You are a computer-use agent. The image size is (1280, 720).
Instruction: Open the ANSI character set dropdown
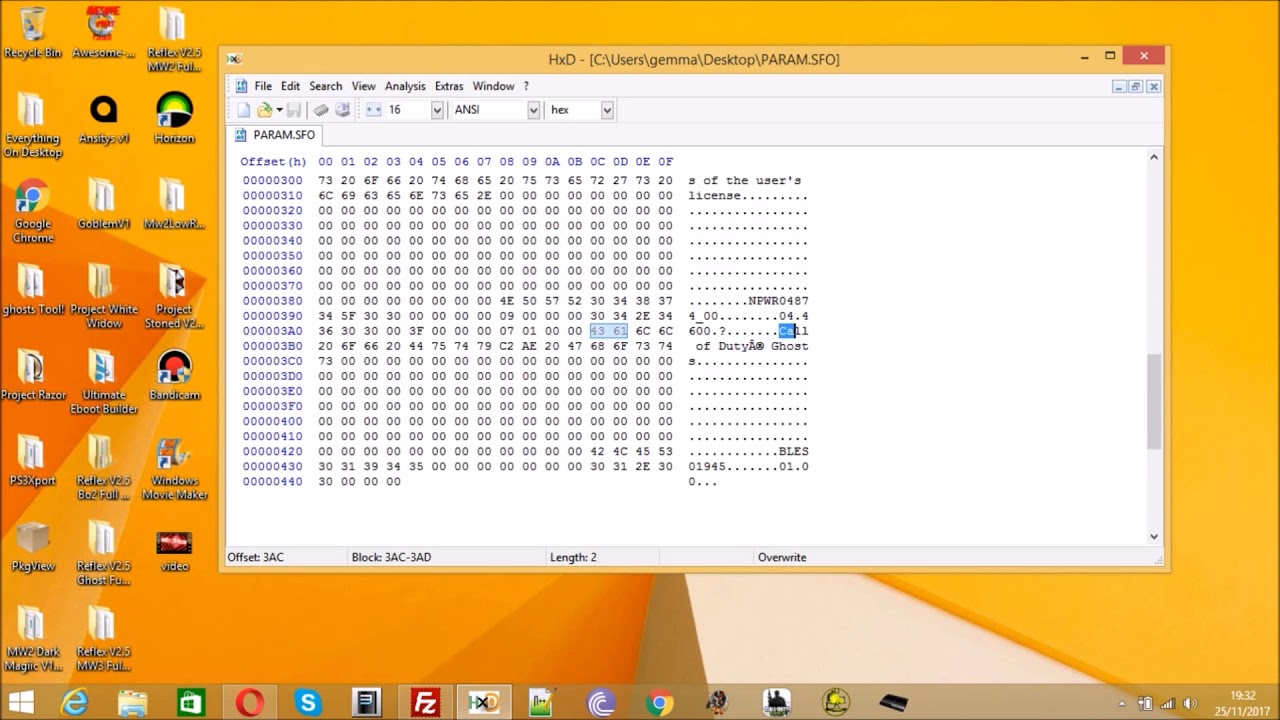533,110
